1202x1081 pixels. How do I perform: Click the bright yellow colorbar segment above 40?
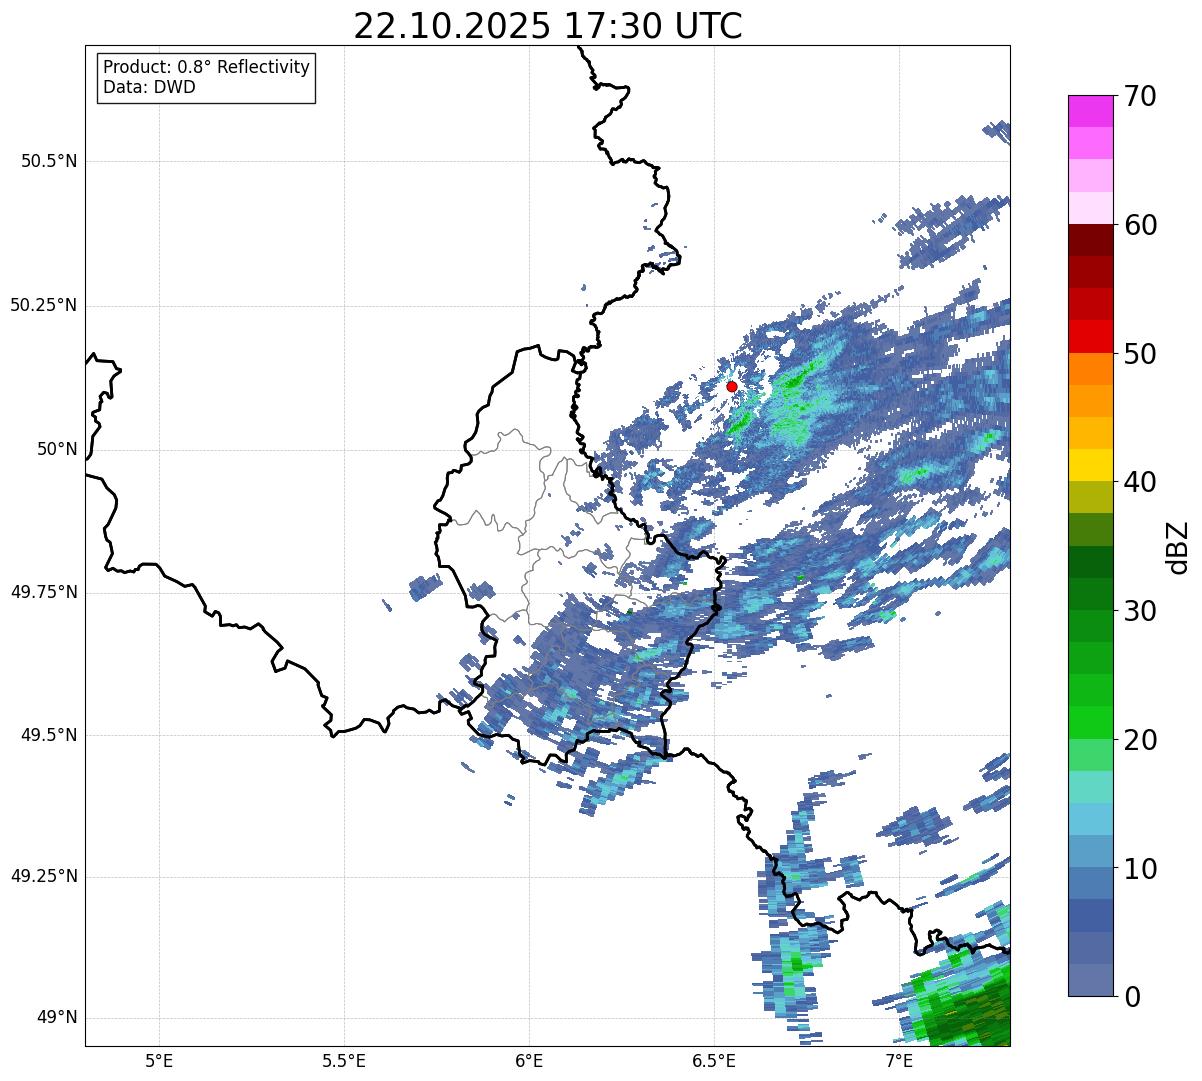pyautogui.click(x=1090, y=466)
